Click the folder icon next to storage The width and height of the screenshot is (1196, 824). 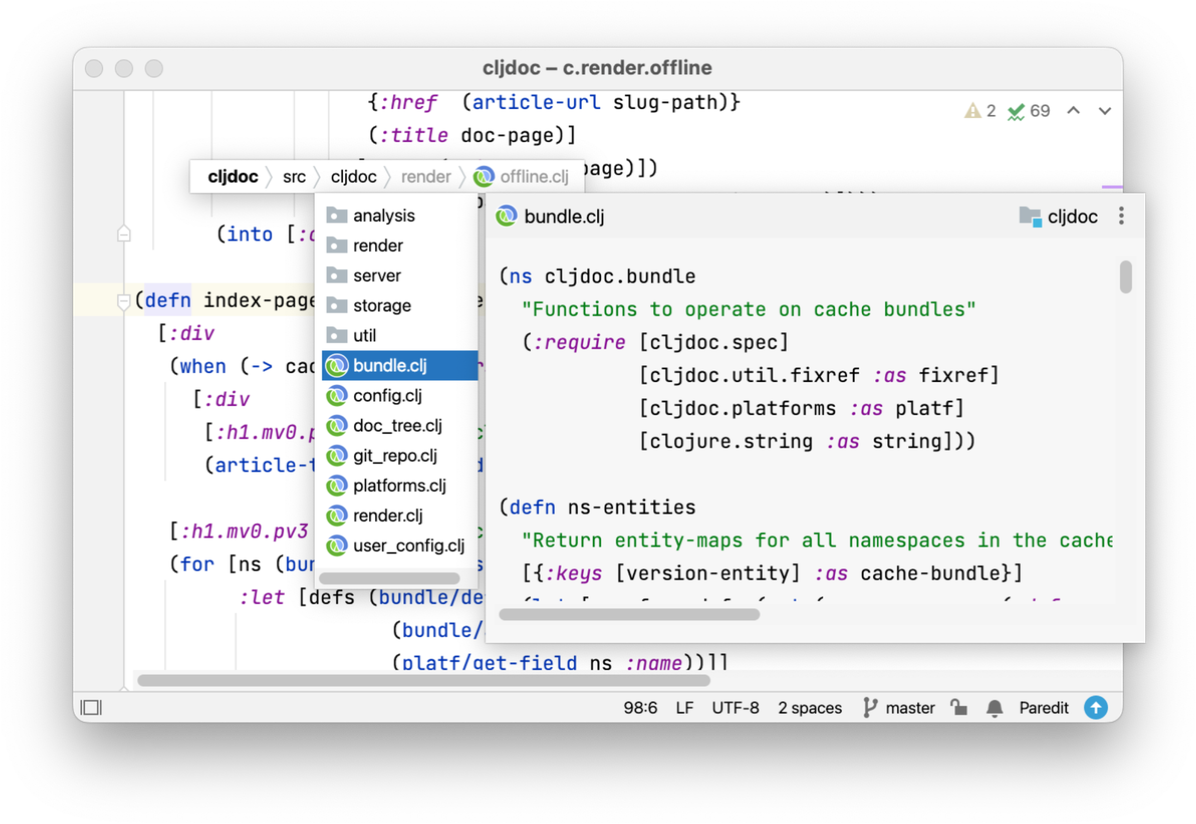[x=336, y=305]
